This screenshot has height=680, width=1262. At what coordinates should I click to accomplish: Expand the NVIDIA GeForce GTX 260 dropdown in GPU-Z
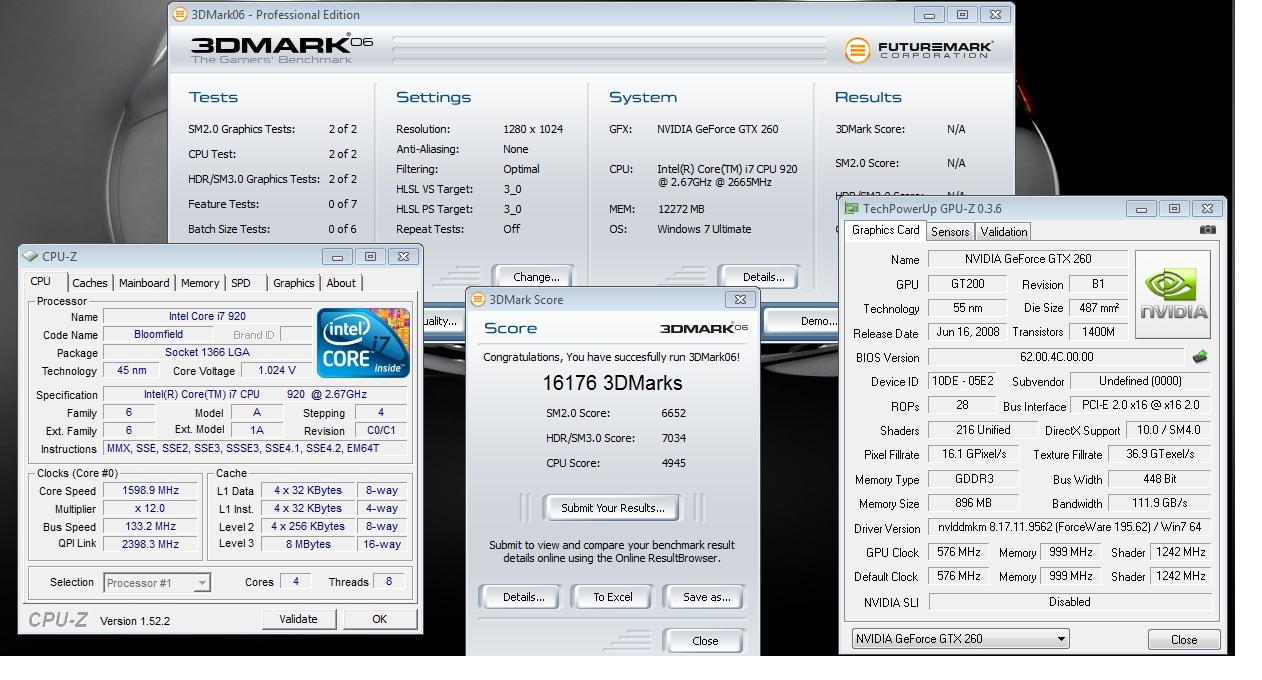pyautogui.click(x=960, y=639)
